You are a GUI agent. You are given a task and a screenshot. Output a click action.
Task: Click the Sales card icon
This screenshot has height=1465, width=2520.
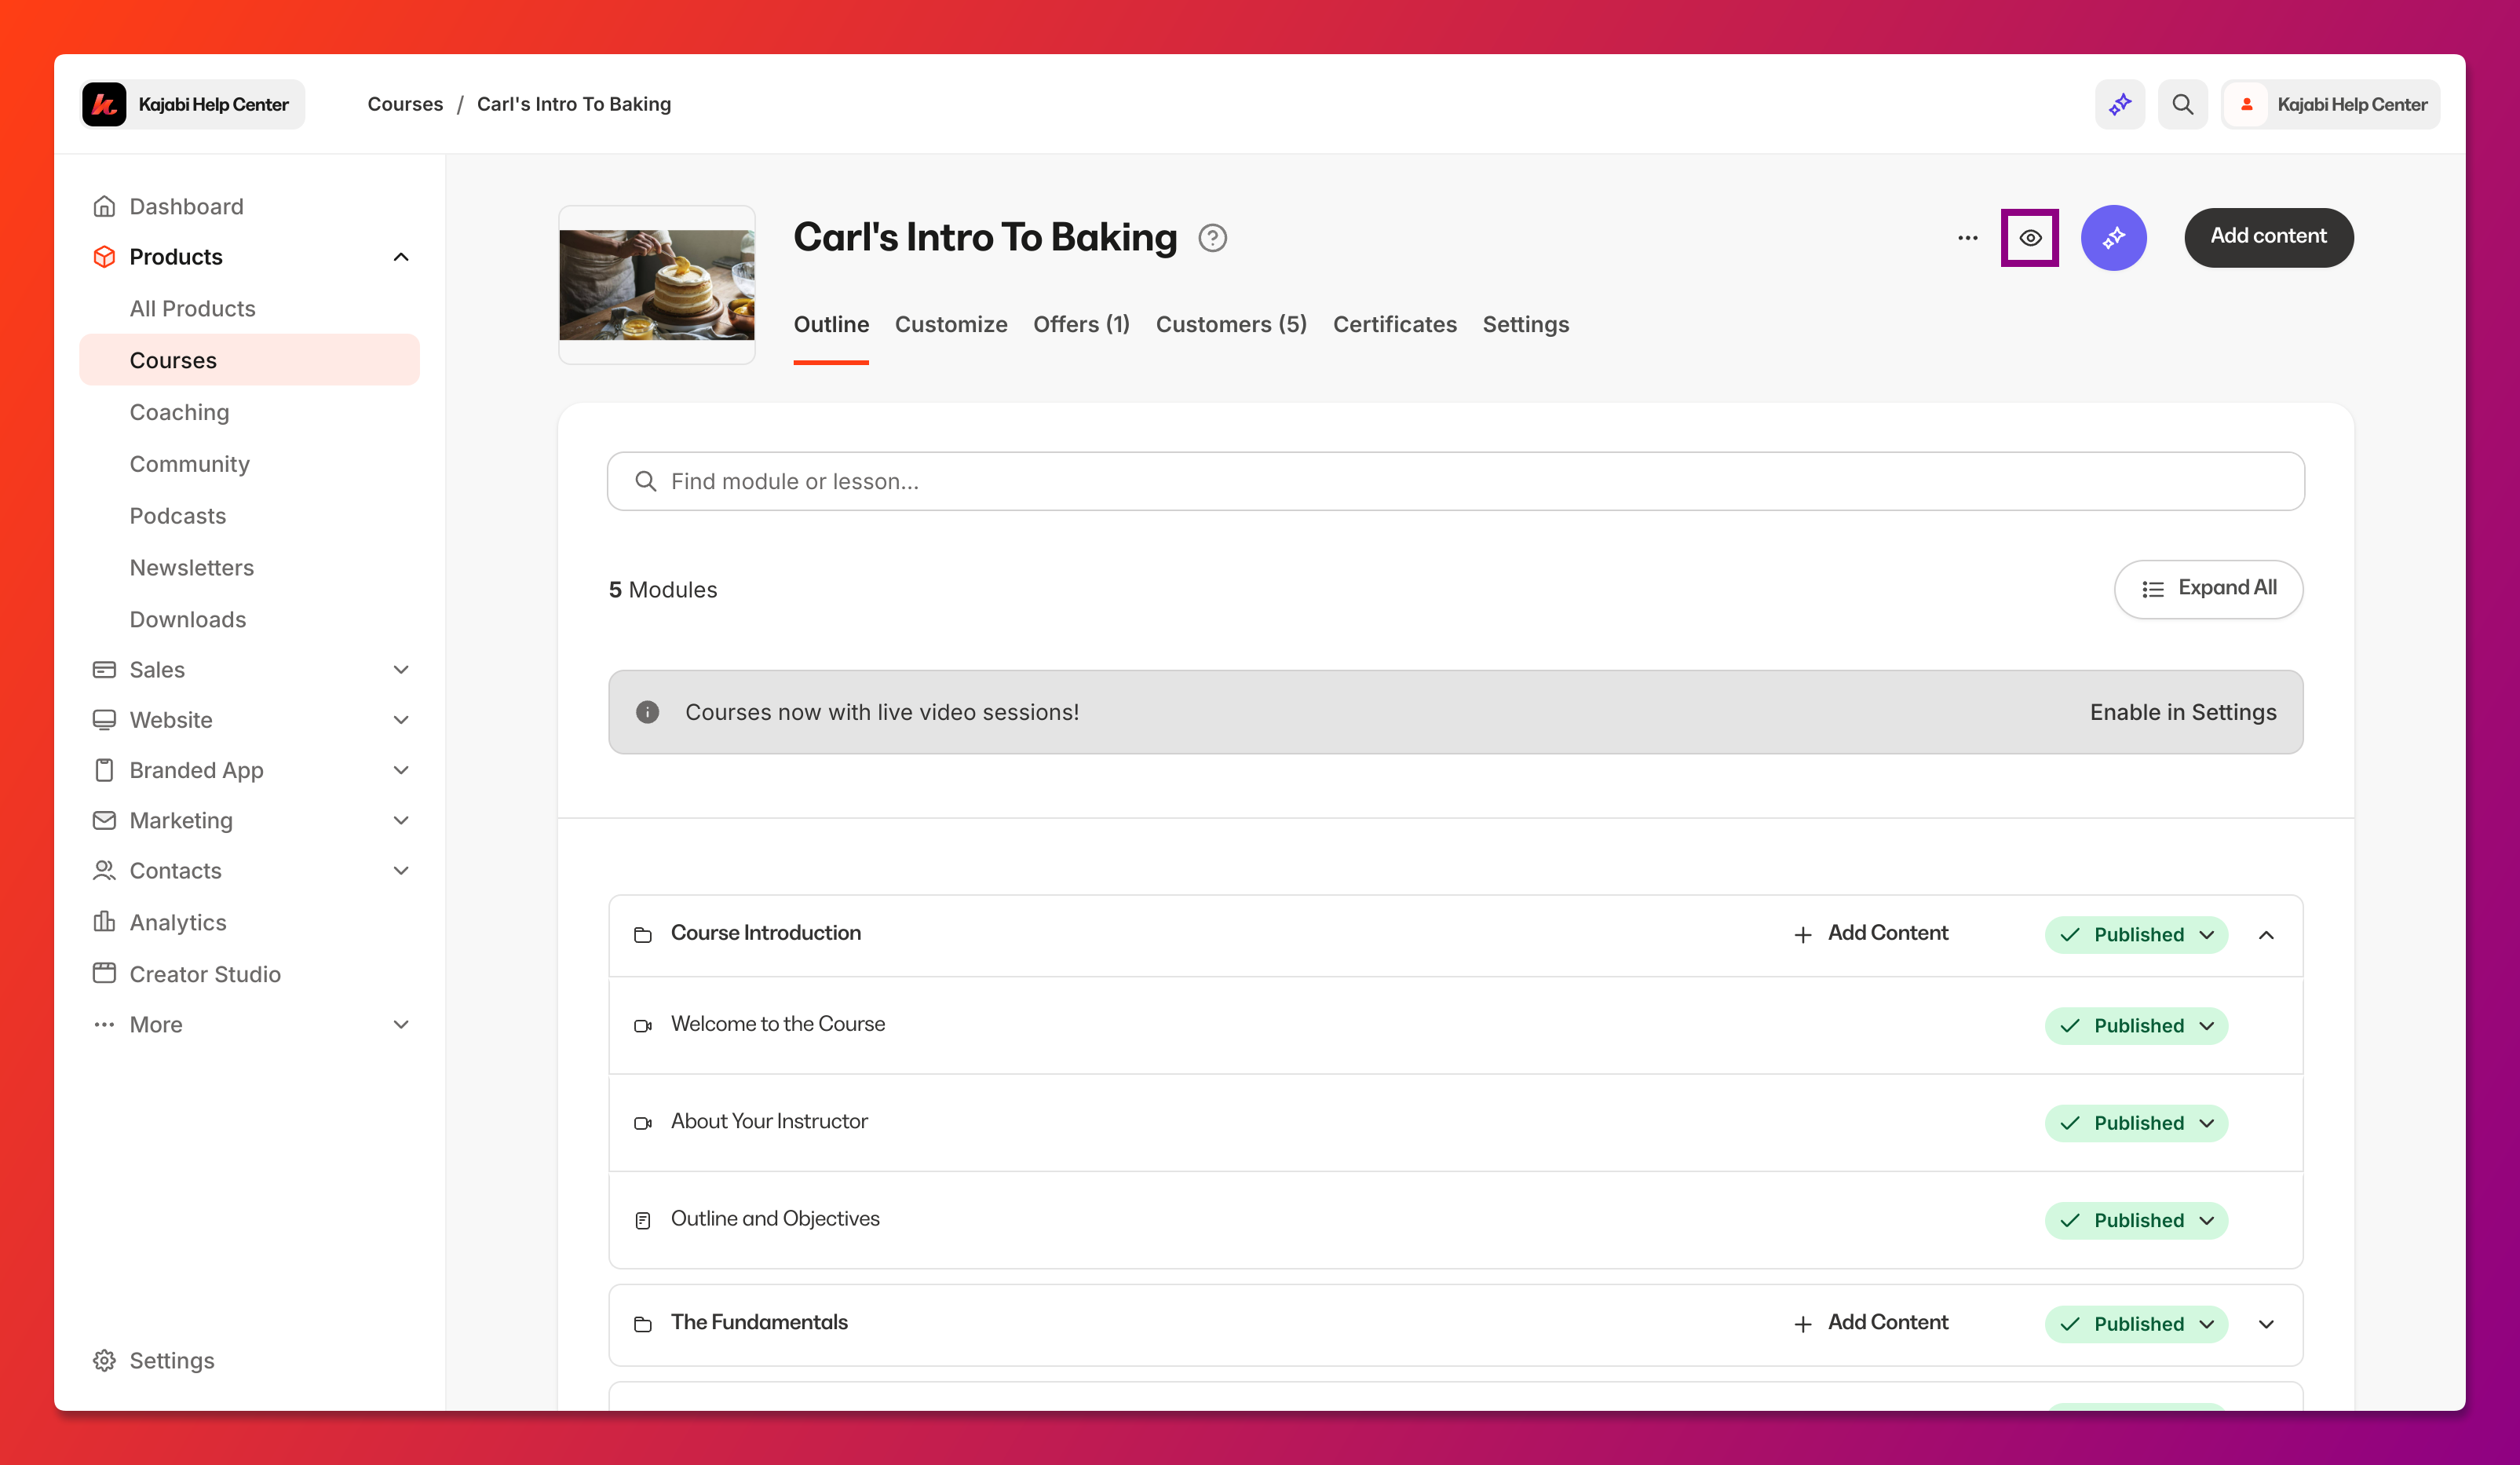(x=104, y=669)
